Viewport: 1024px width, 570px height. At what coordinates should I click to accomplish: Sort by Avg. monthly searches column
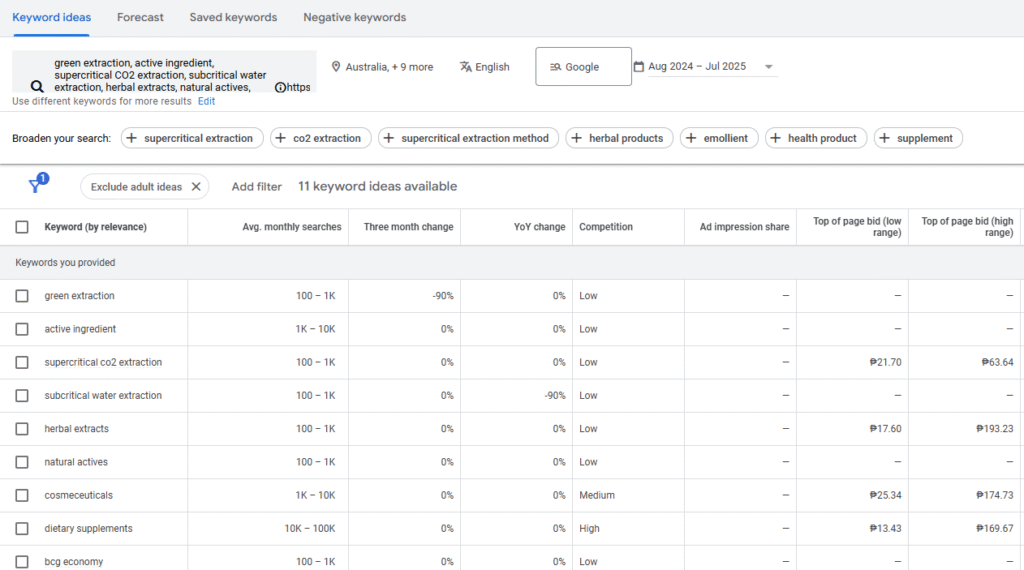(x=291, y=227)
